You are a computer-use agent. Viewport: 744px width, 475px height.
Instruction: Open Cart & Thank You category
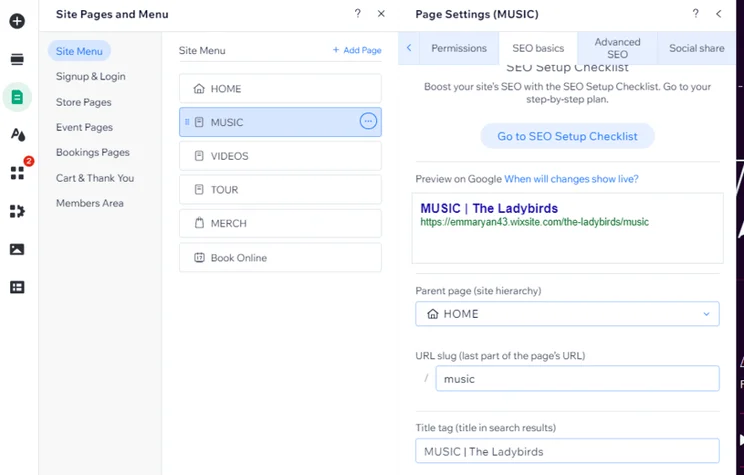tap(95, 178)
